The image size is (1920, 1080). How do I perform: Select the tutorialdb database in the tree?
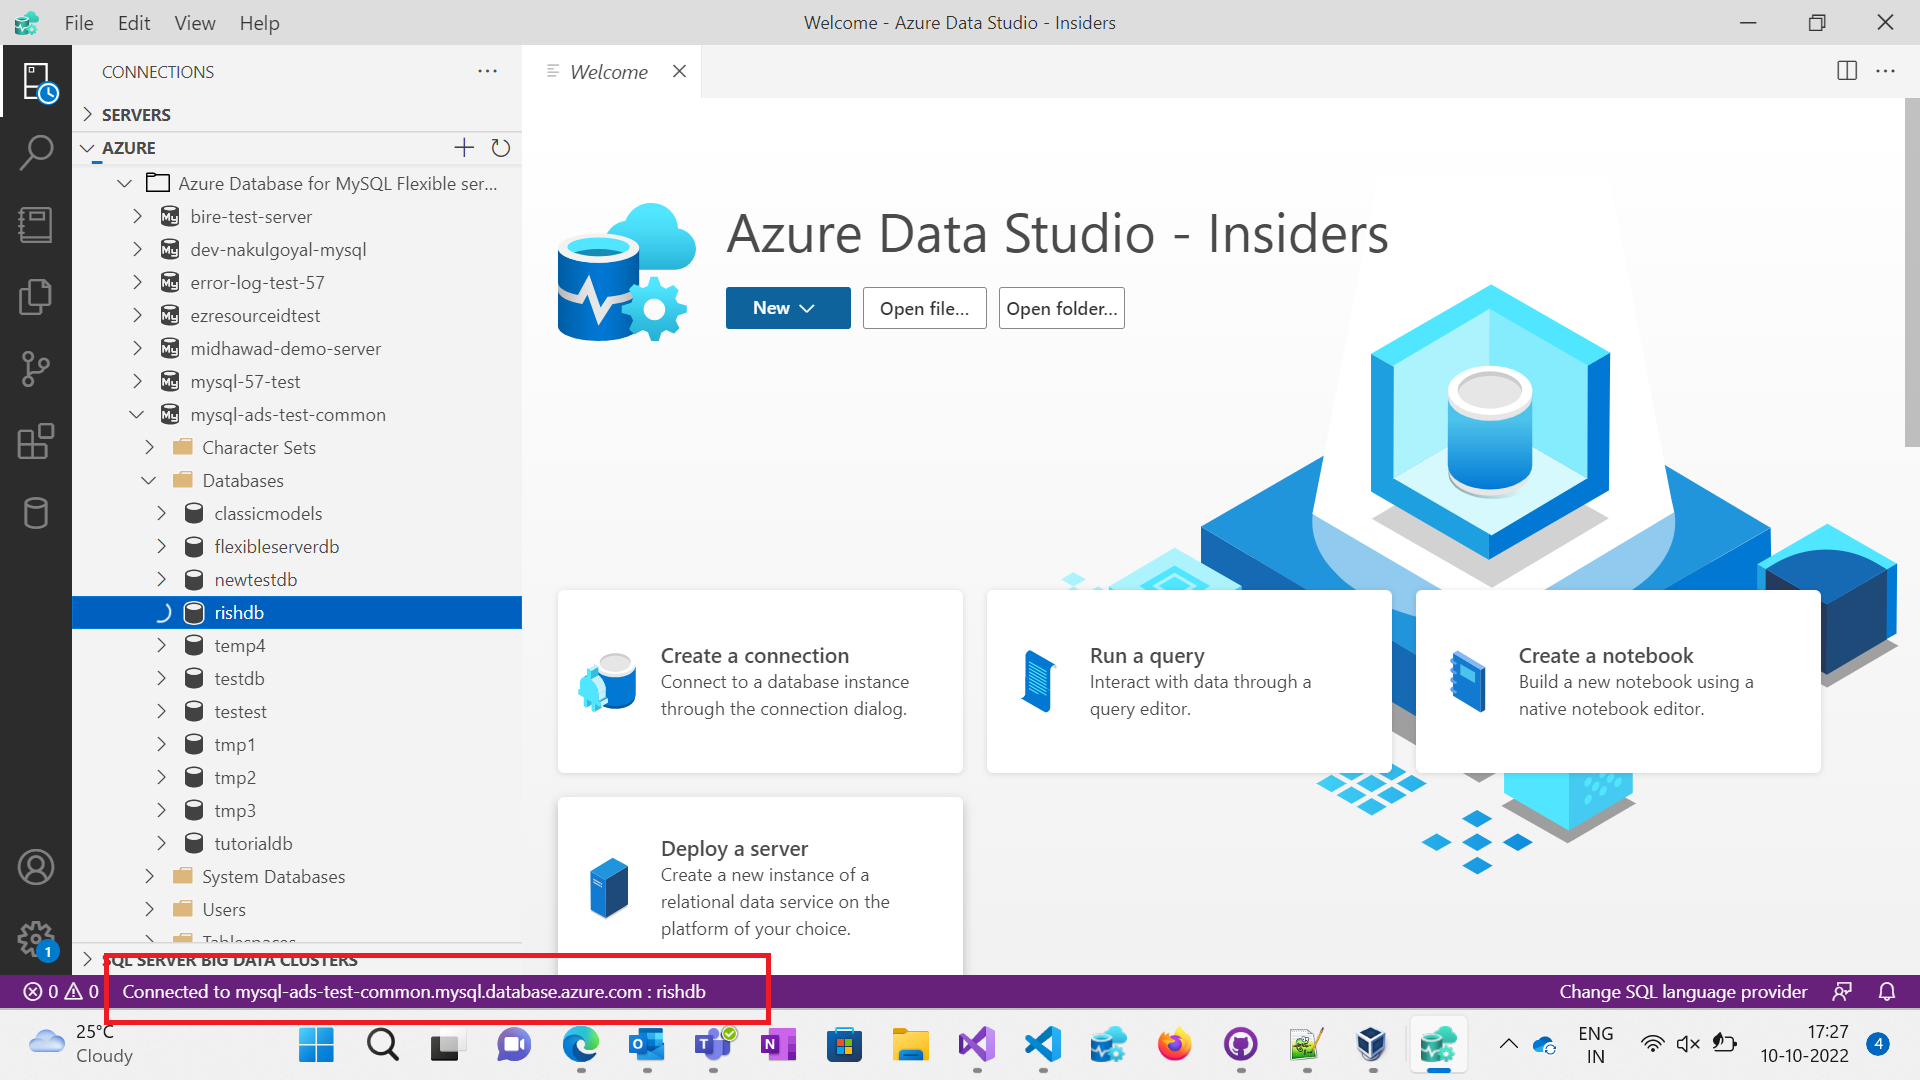254,843
